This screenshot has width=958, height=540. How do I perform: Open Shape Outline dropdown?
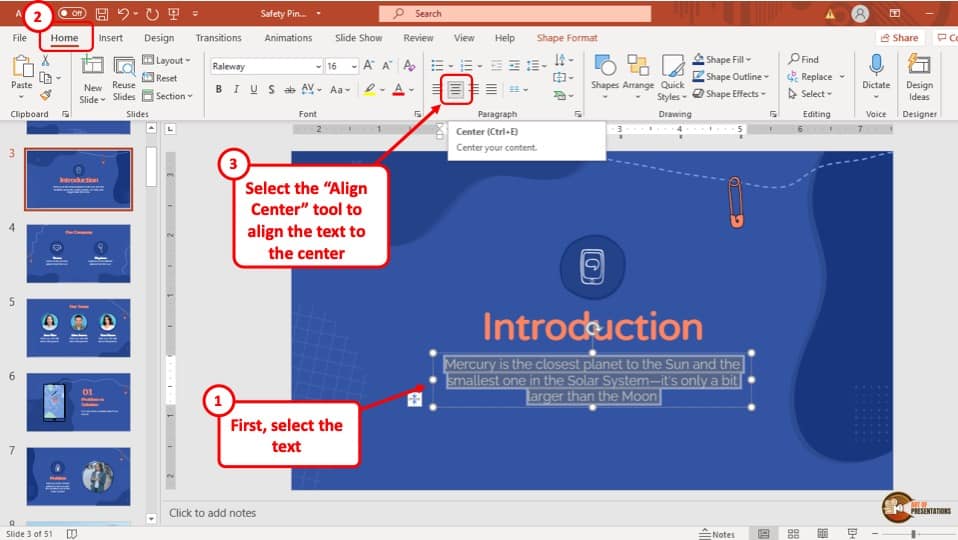click(731, 76)
